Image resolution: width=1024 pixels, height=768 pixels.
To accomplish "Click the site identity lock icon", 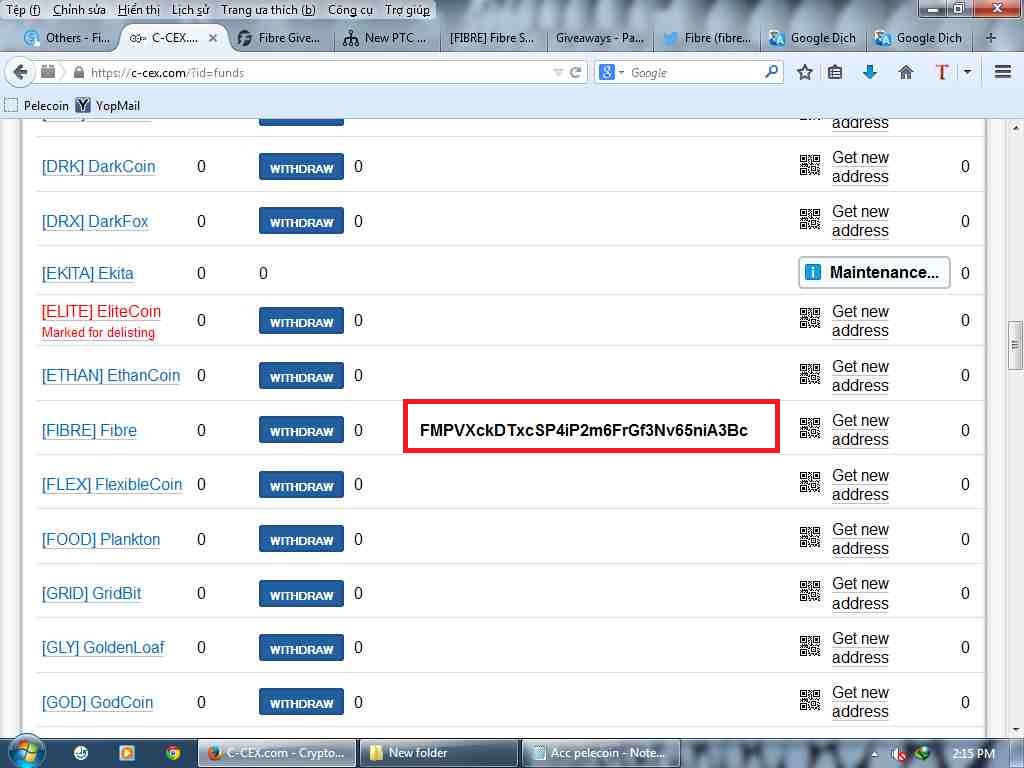I will [x=79, y=72].
